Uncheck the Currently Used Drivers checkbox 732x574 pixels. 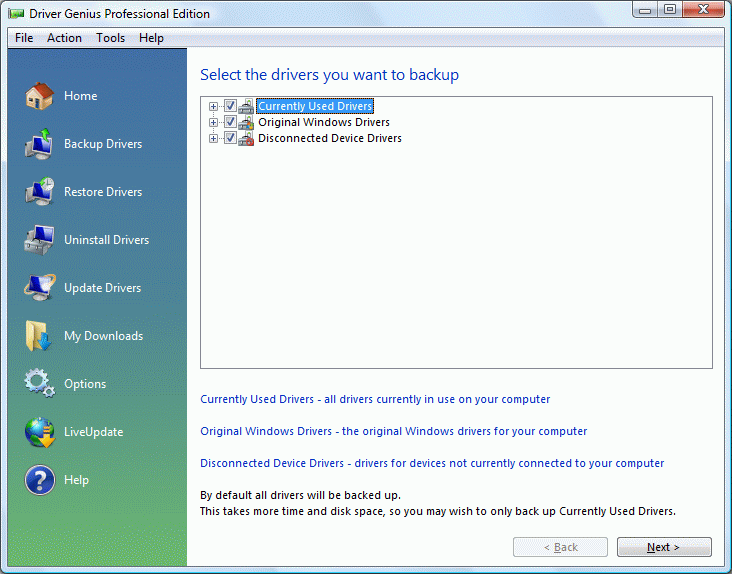click(x=230, y=106)
